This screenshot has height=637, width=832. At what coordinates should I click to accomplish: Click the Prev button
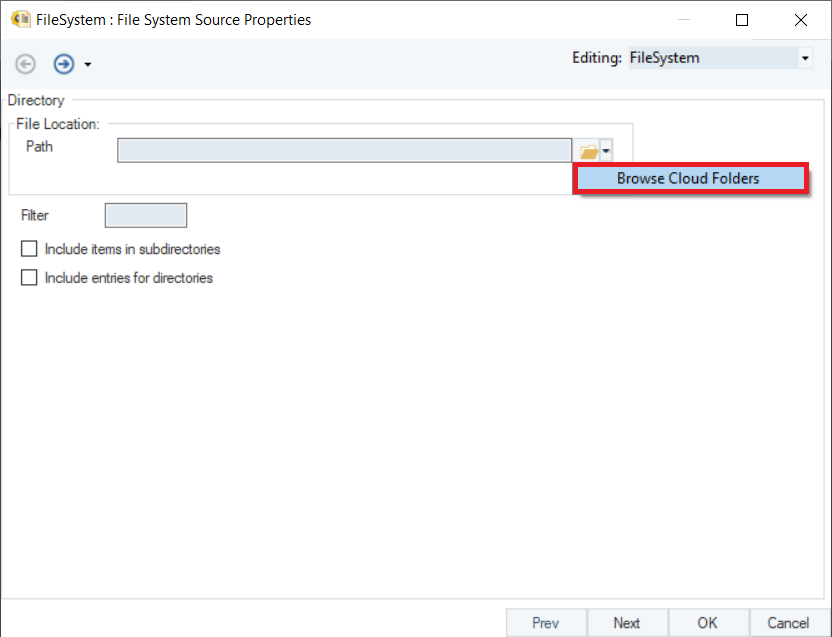(546, 623)
